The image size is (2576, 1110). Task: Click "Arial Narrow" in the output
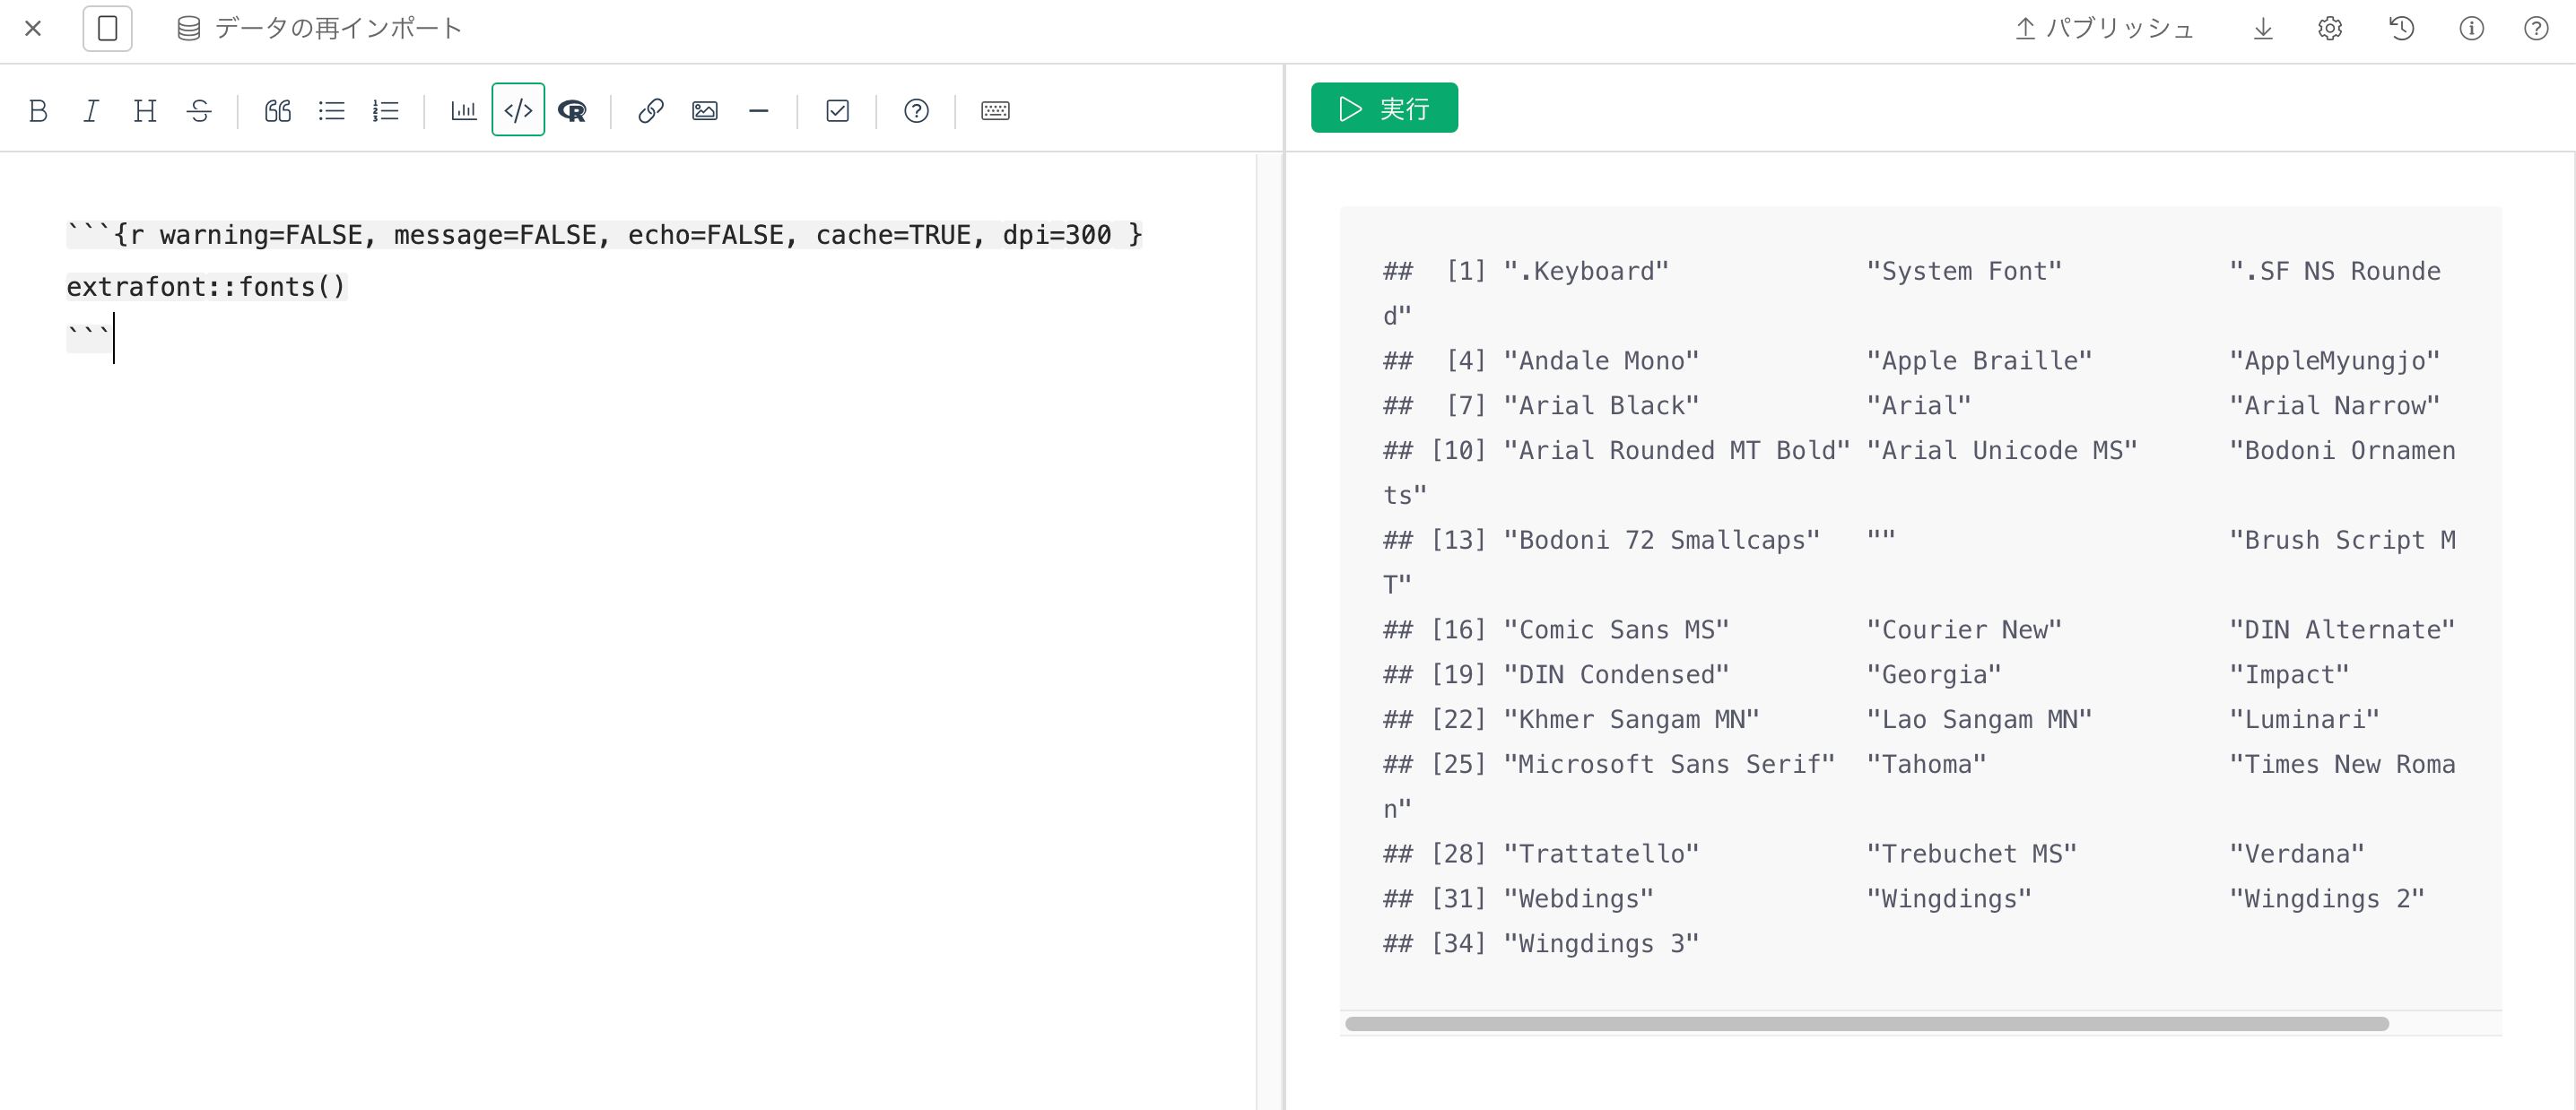click(x=2335, y=406)
